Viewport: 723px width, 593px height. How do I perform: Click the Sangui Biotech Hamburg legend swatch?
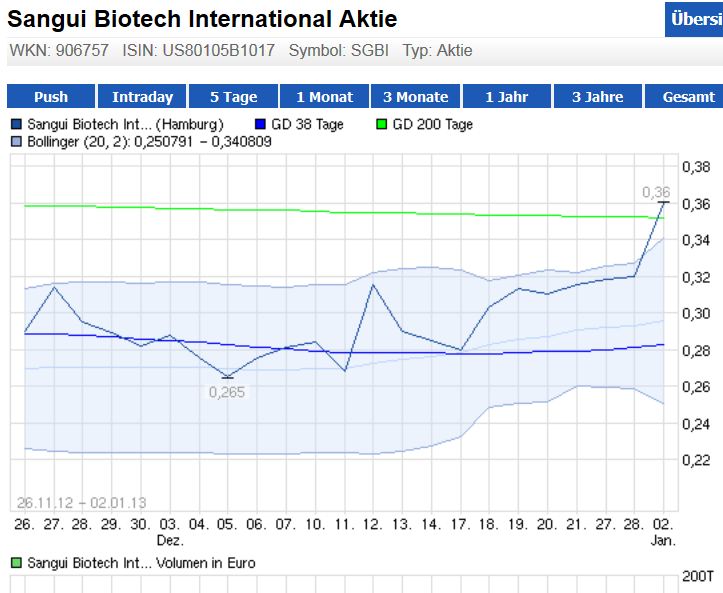[x=16, y=125]
